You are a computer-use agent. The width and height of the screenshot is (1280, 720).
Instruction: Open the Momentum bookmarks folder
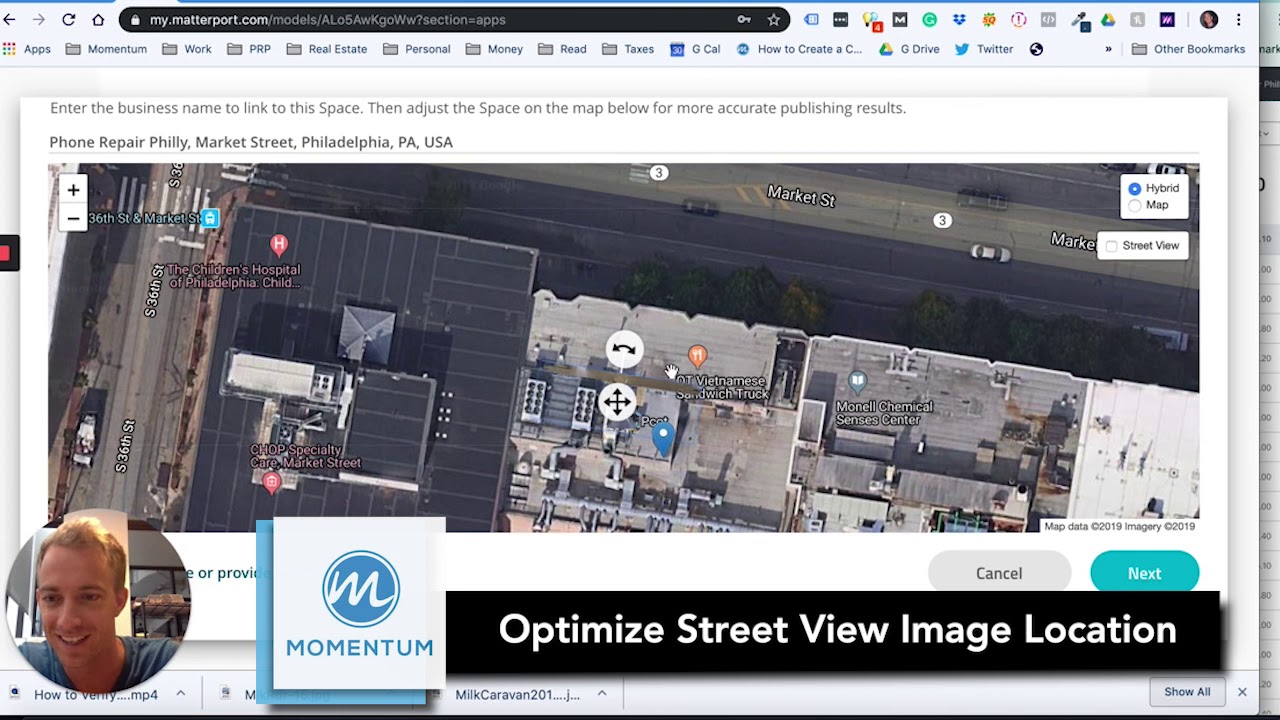tap(106, 49)
